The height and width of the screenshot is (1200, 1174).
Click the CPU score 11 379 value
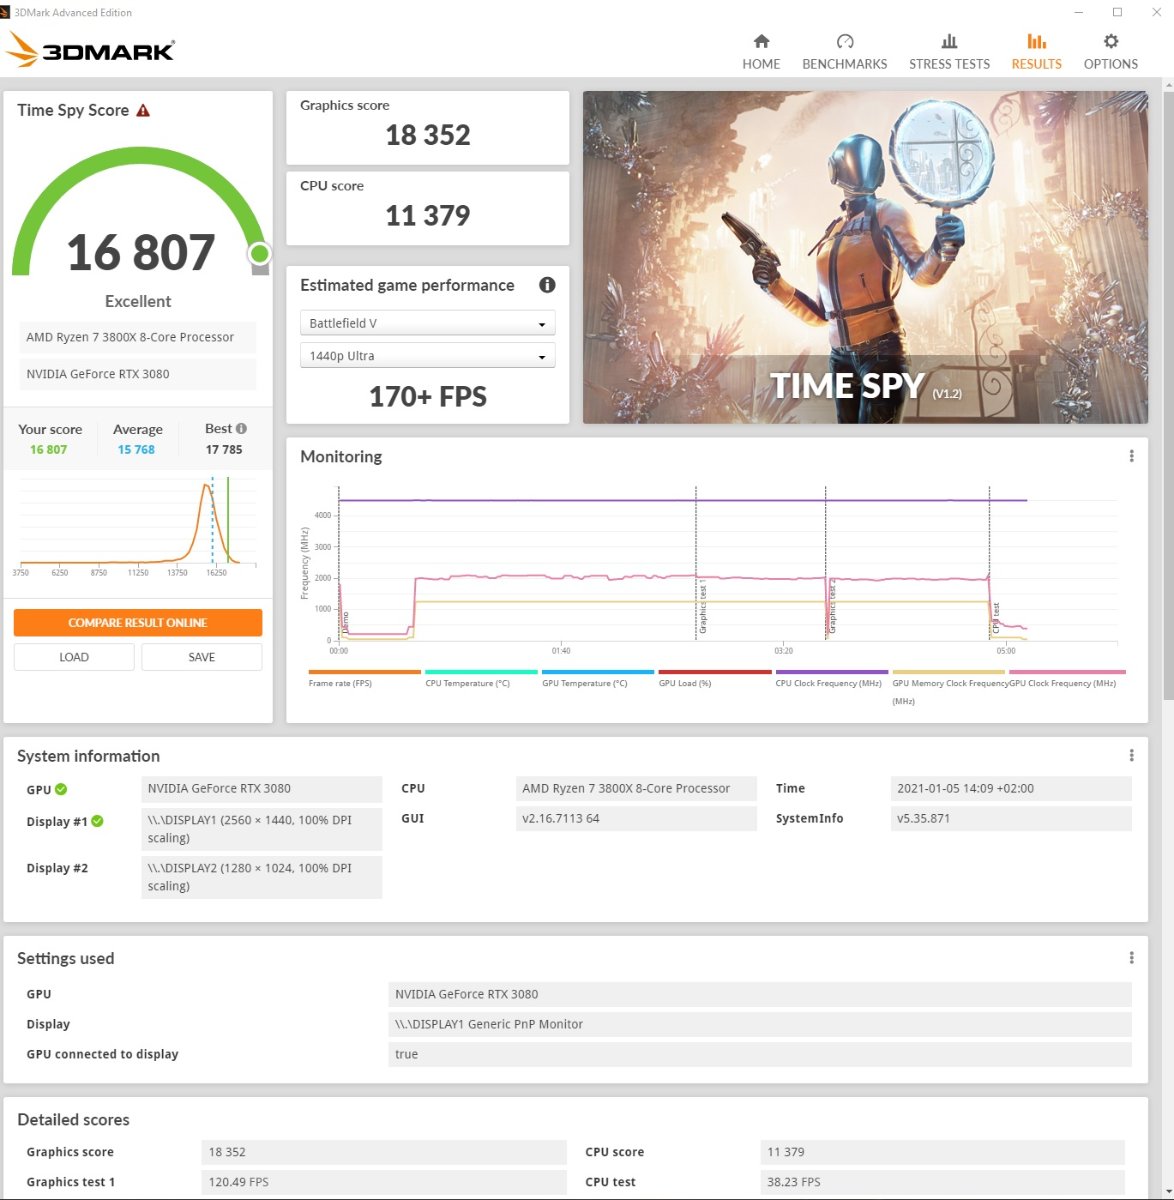click(x=428, y=215)
